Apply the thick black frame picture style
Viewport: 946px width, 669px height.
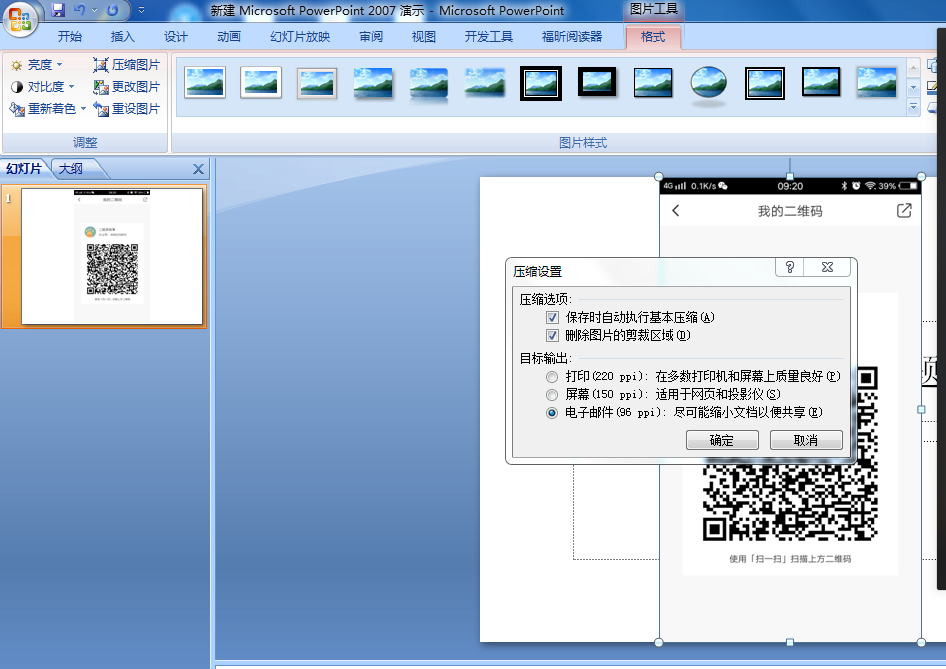597,82
